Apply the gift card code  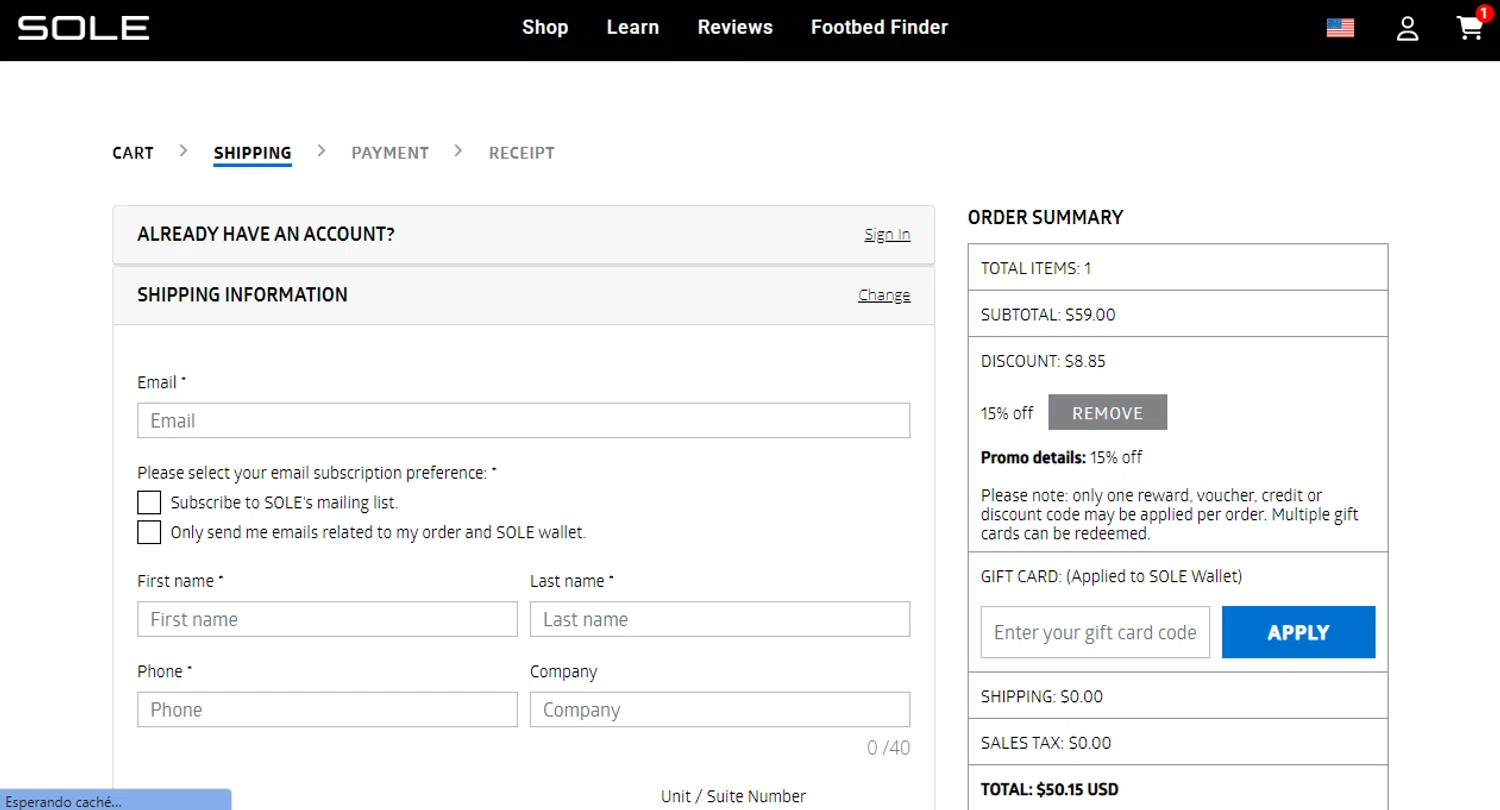point(1298,632)
